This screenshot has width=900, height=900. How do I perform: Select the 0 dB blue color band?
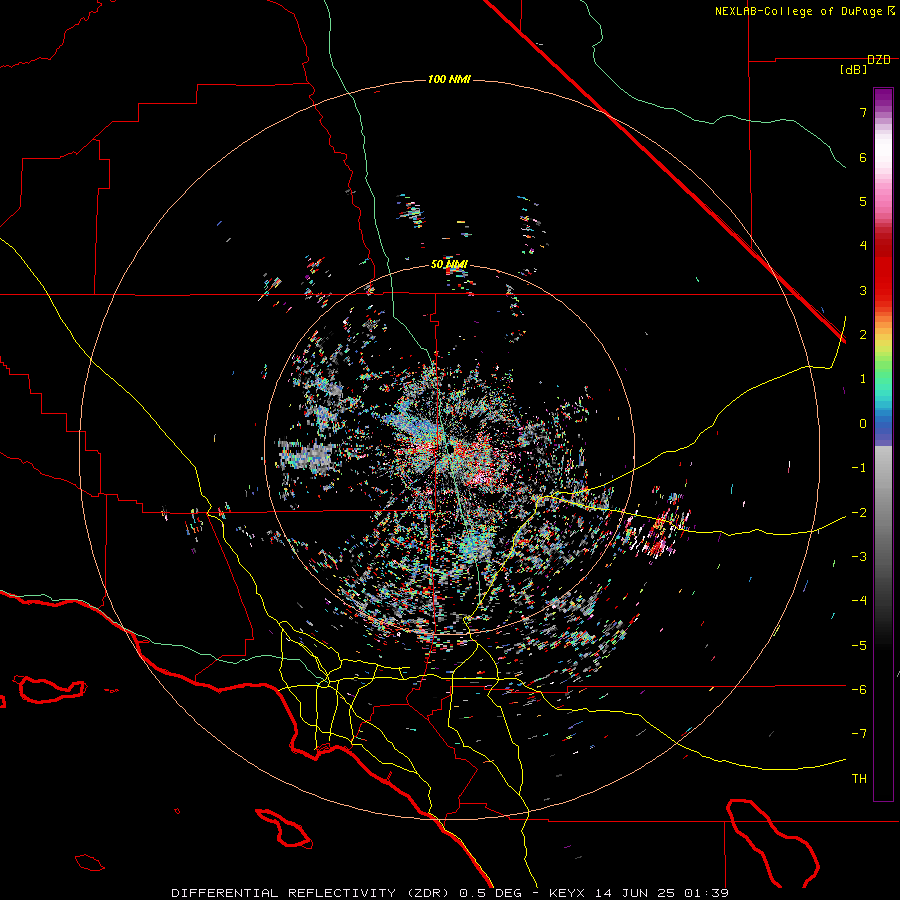(883, 424)
